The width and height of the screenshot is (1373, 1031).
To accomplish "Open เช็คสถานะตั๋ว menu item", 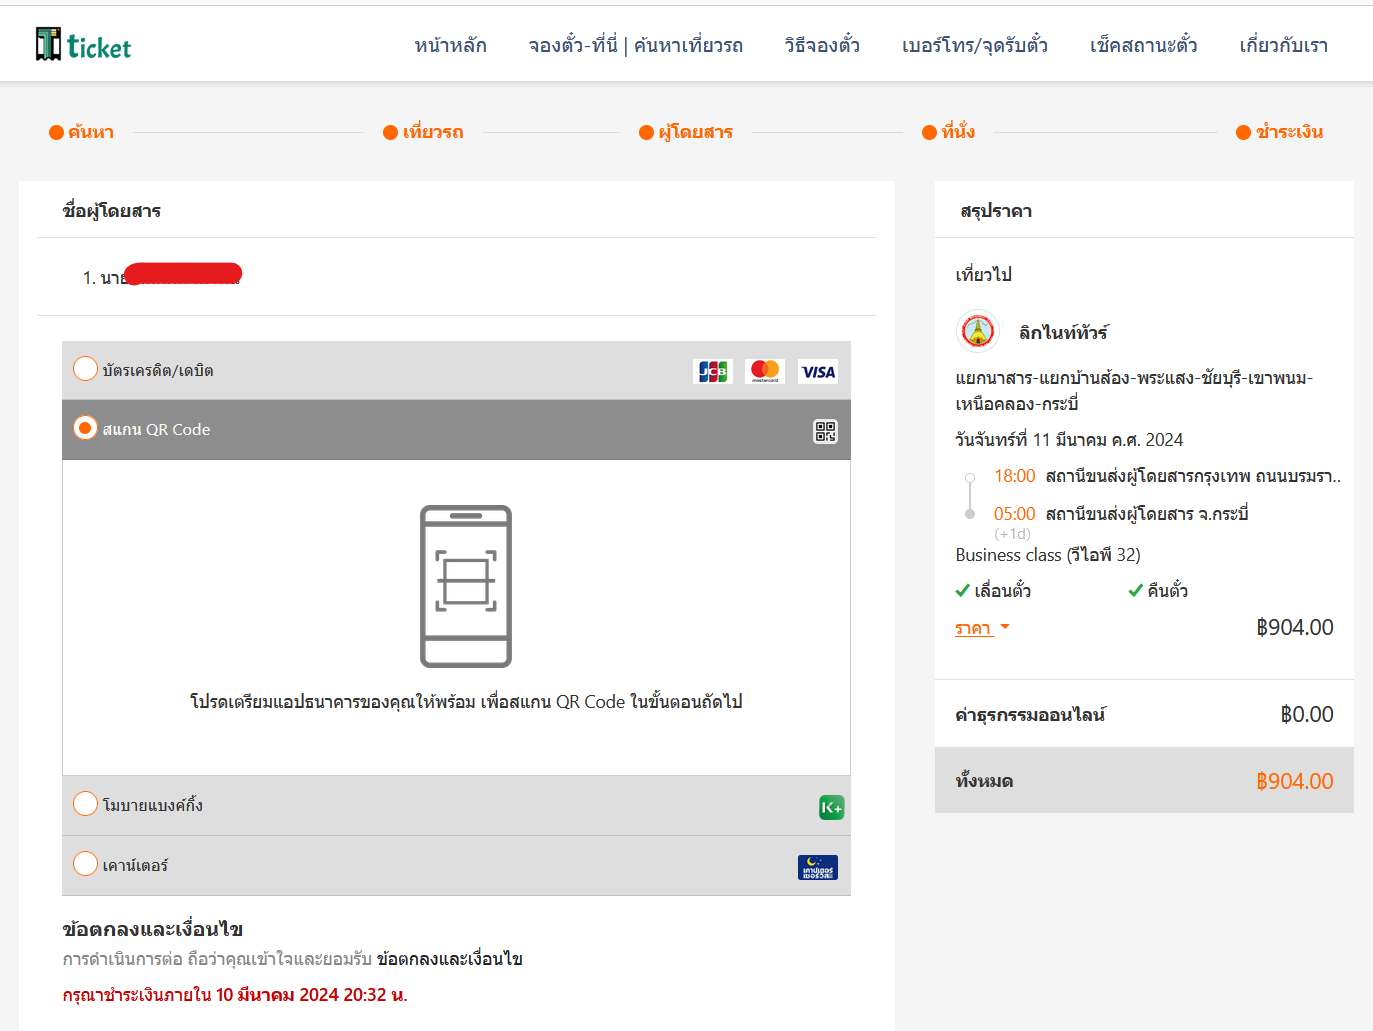I will click(x=1143, y=45).
